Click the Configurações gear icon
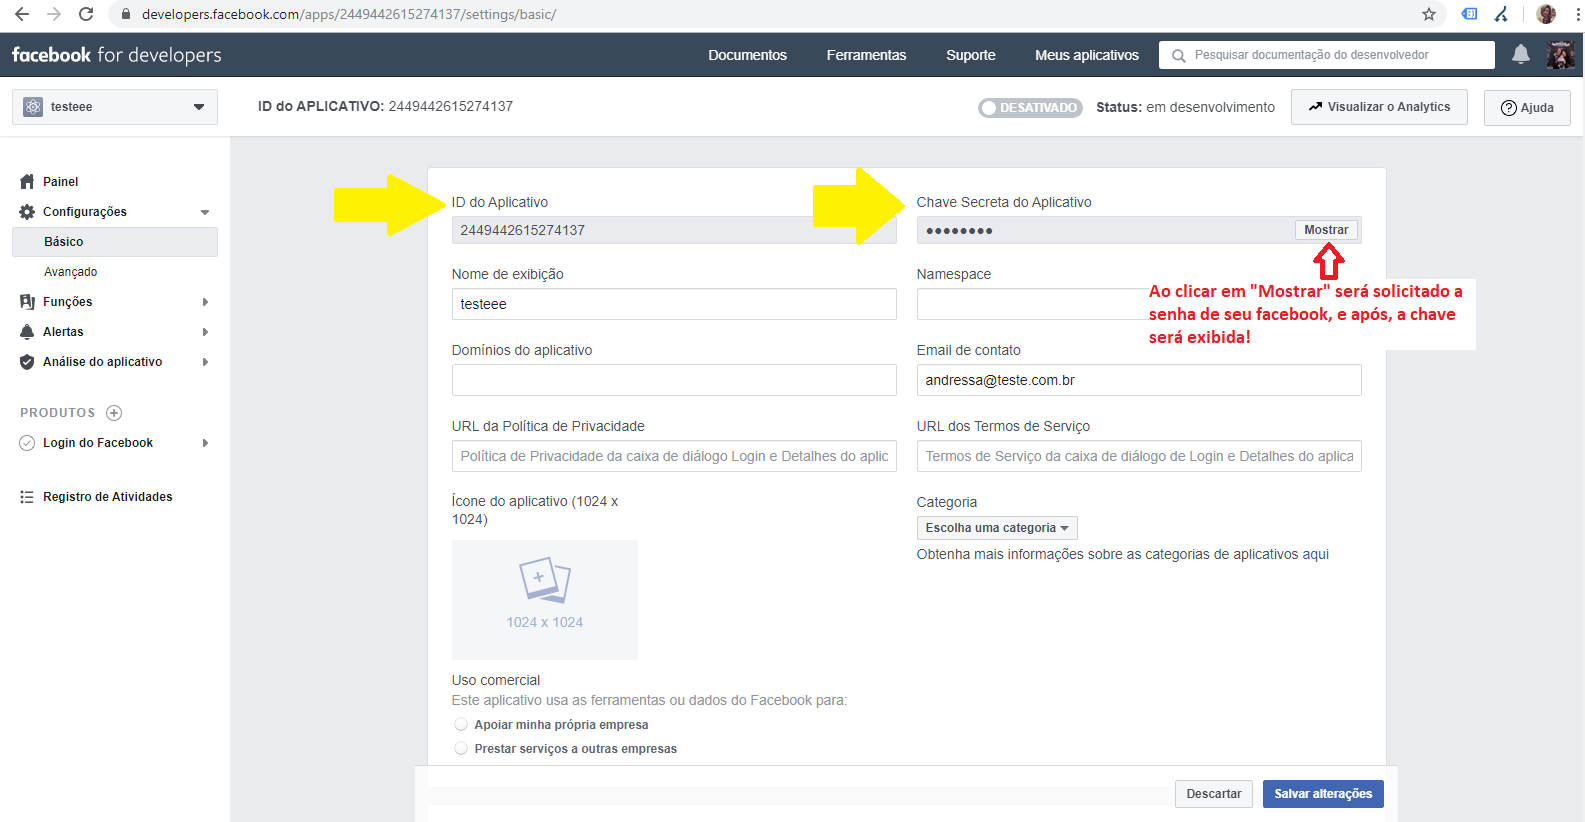 (x=27, y=212)
